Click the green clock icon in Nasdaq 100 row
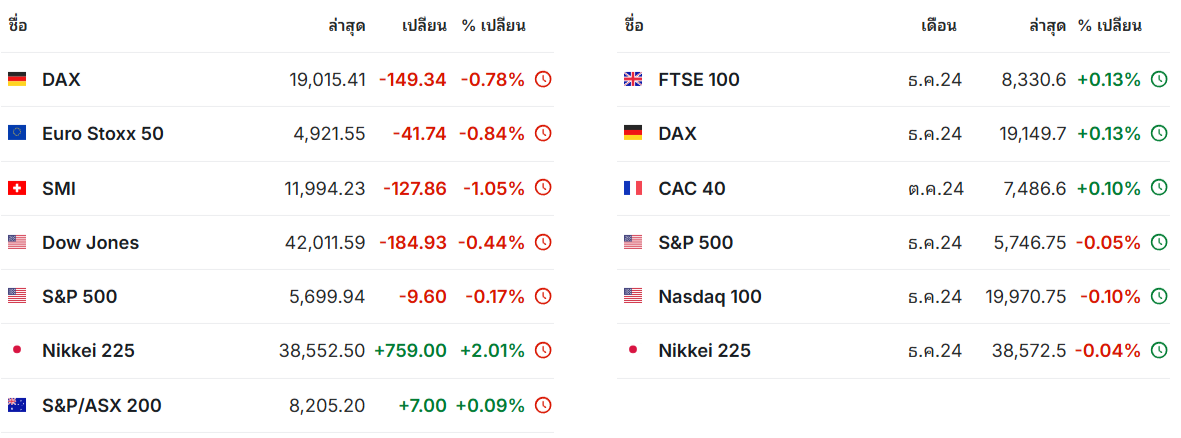The width and height of the screenshot is (1181, 438). 1159,297
